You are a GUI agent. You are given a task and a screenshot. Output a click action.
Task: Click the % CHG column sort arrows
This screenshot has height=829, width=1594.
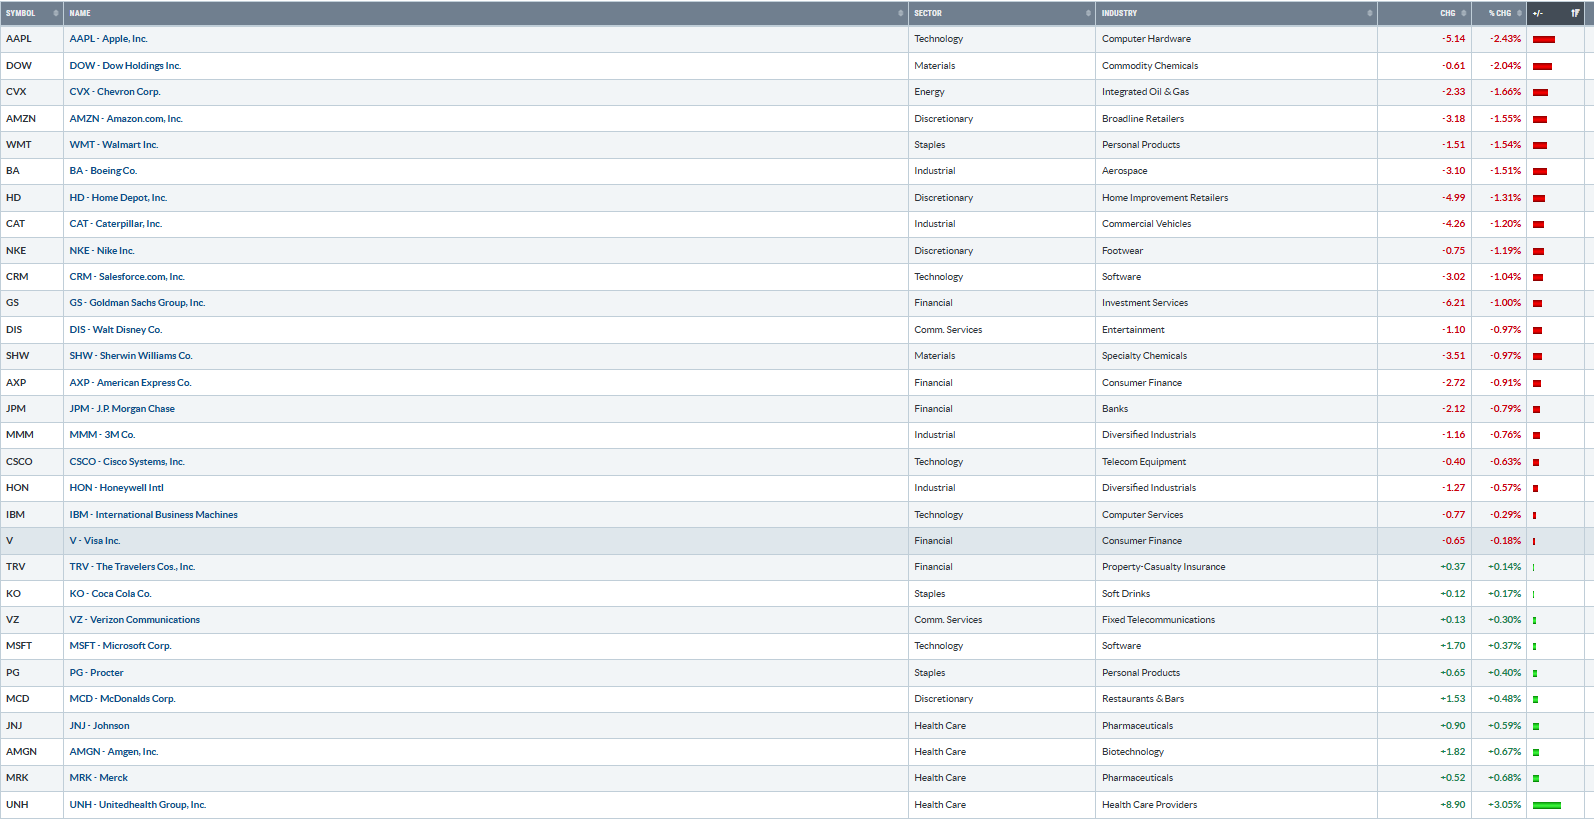click(1519, 13)
